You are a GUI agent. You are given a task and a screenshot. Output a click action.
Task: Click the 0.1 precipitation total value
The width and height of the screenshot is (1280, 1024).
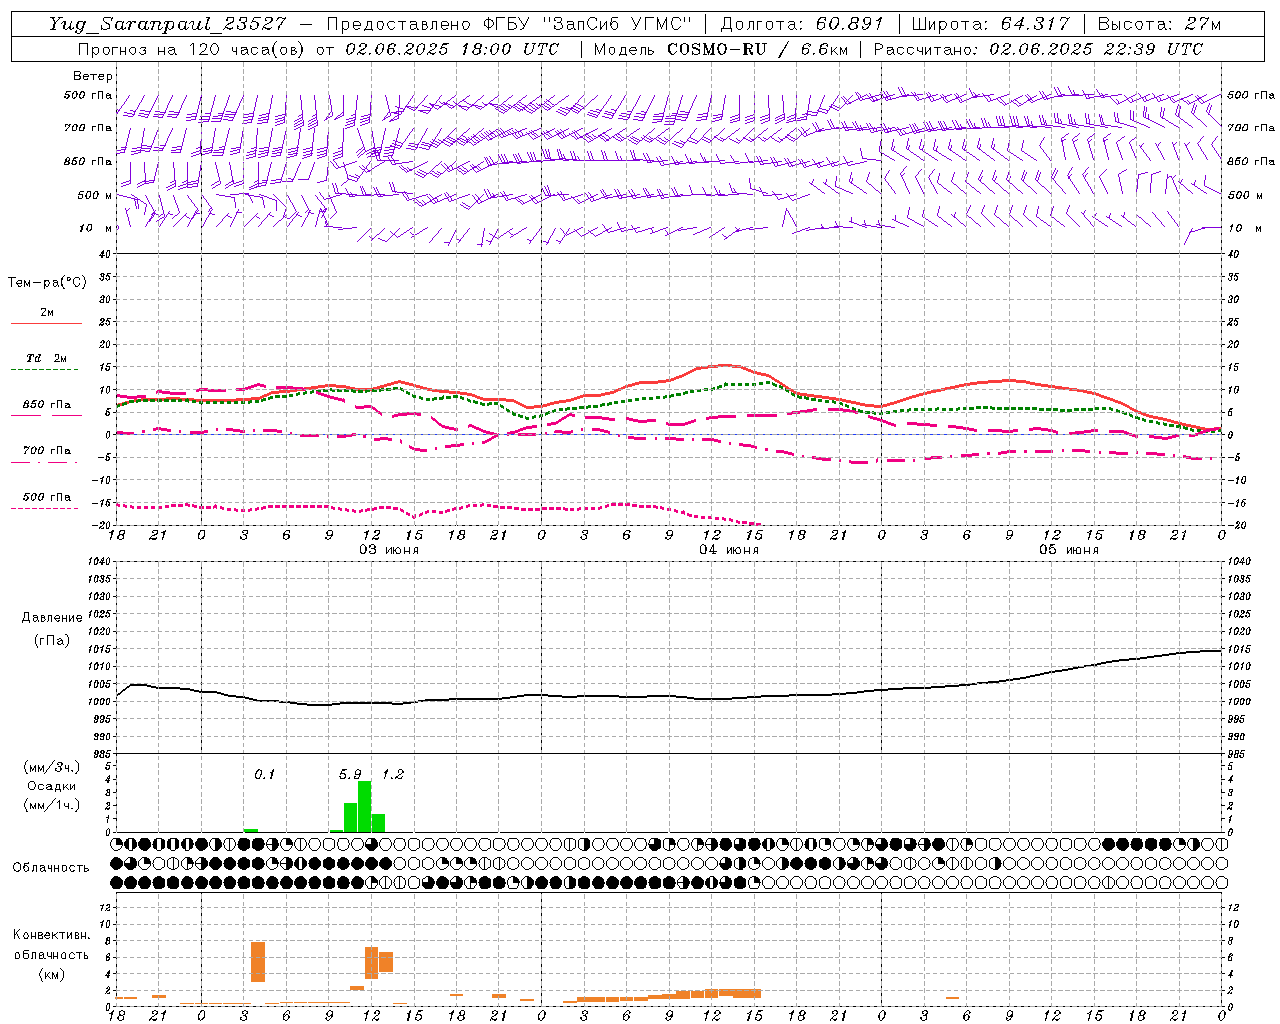click(264, 774)
